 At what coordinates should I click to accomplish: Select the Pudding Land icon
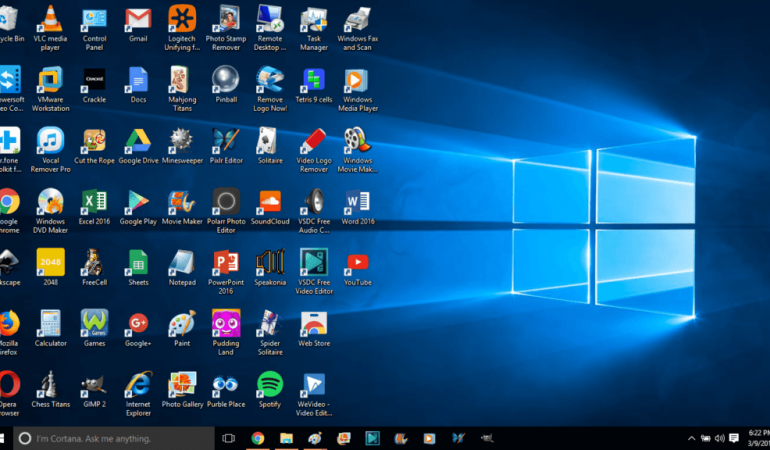[226, 323]
